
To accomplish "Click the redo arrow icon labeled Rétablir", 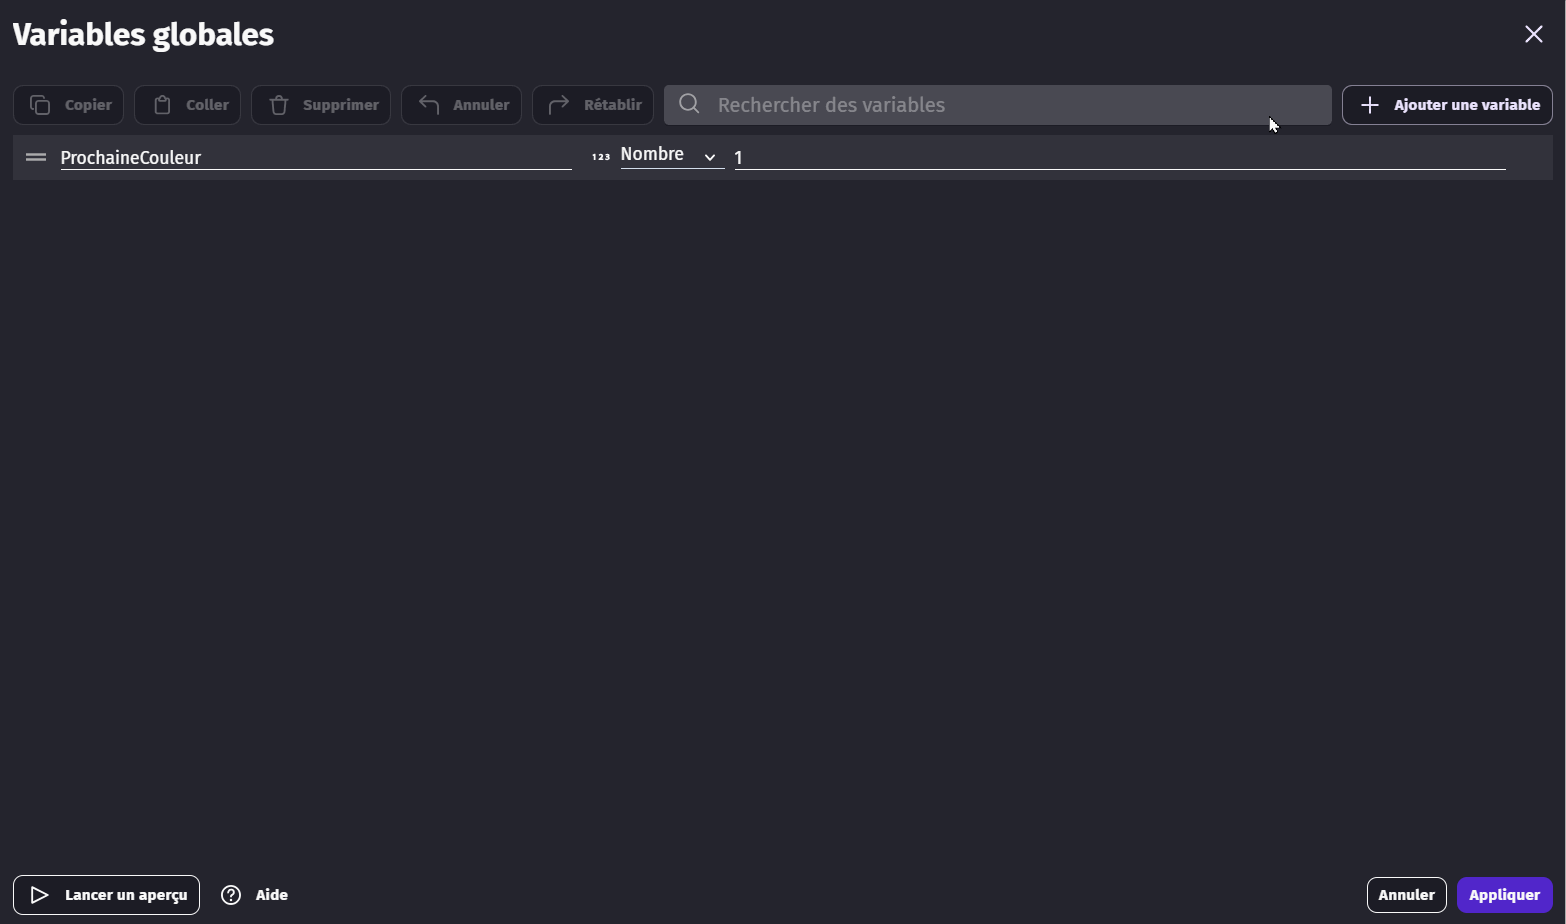I will pos(559,105).
